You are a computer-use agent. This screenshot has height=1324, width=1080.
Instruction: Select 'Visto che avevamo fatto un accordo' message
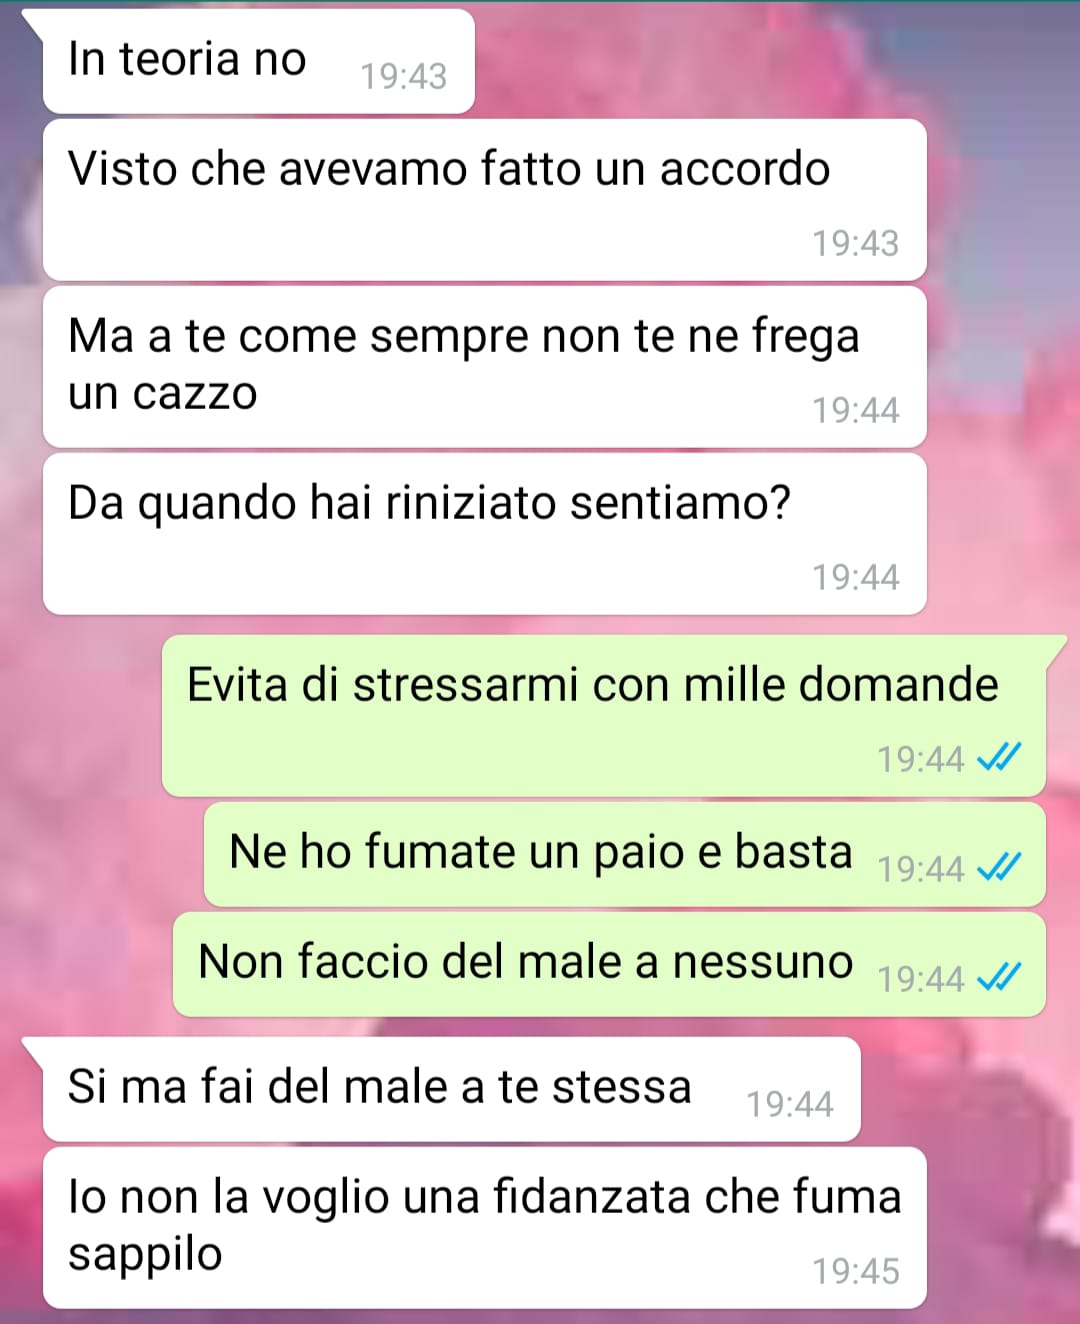[485, 200]
